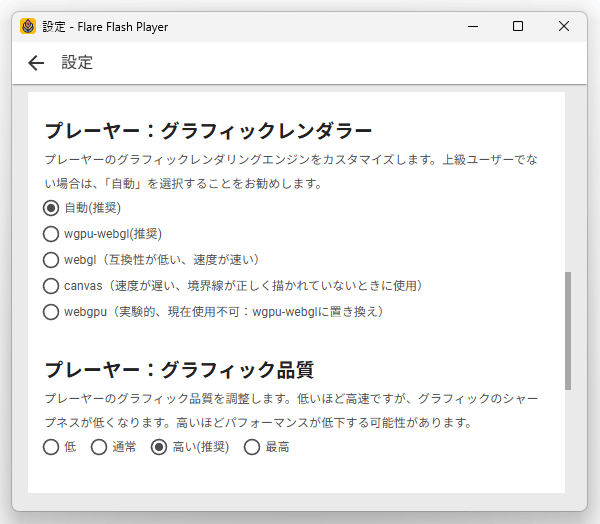Close the Flare Flash Player settings window
600x524 pixels.
pyautogui.click(x=564, y=26)
